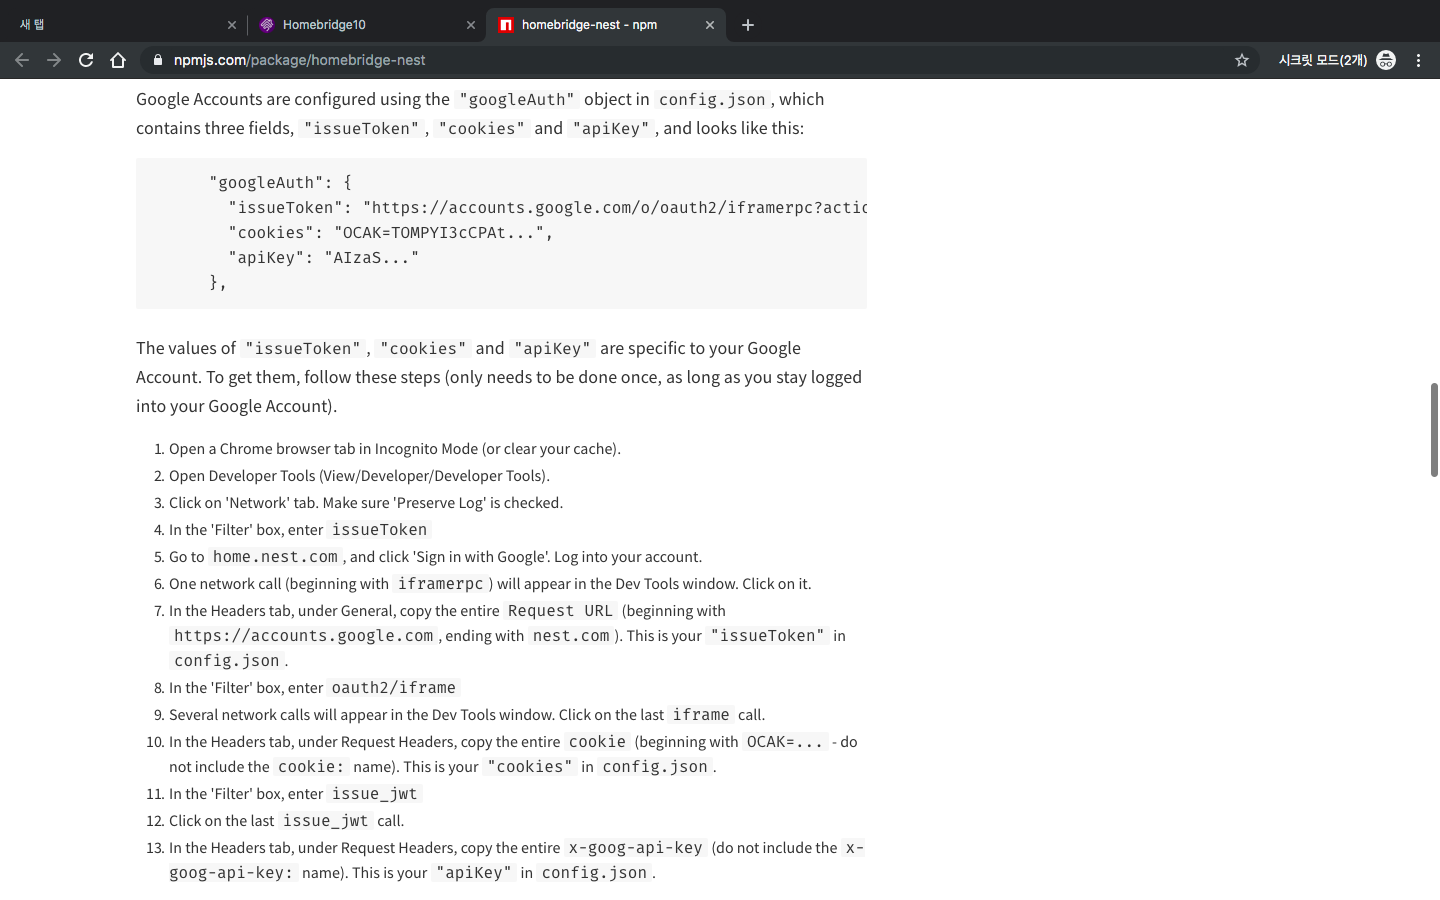
Task: Switch to the 새 탭 tab
Action: pyautogui.click(x=123, y=25)
